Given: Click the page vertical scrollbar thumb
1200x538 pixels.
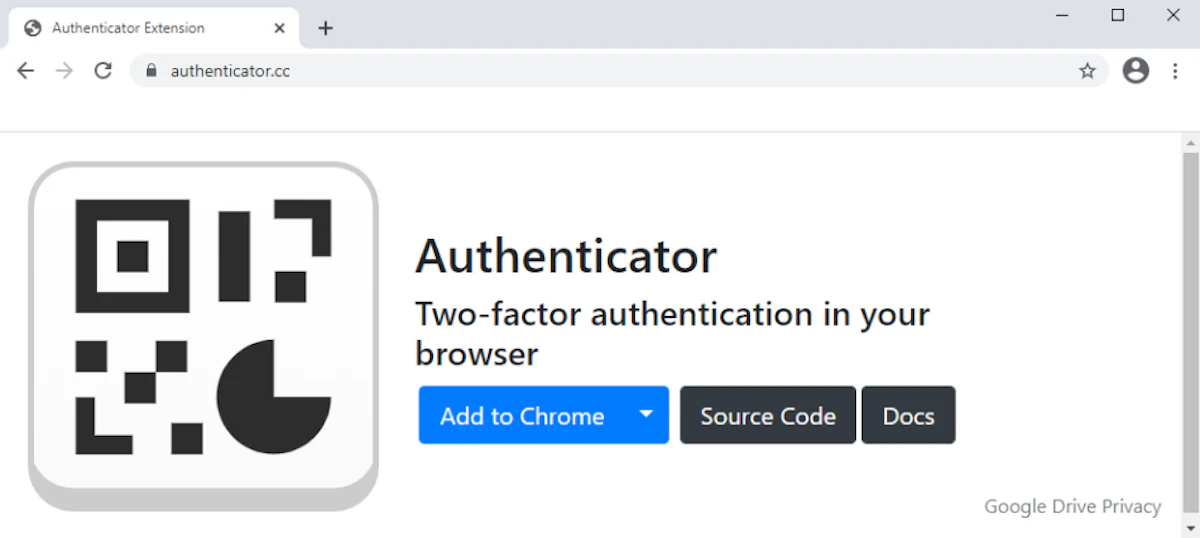Looking at the screenshot, I should click(1190, 335).
